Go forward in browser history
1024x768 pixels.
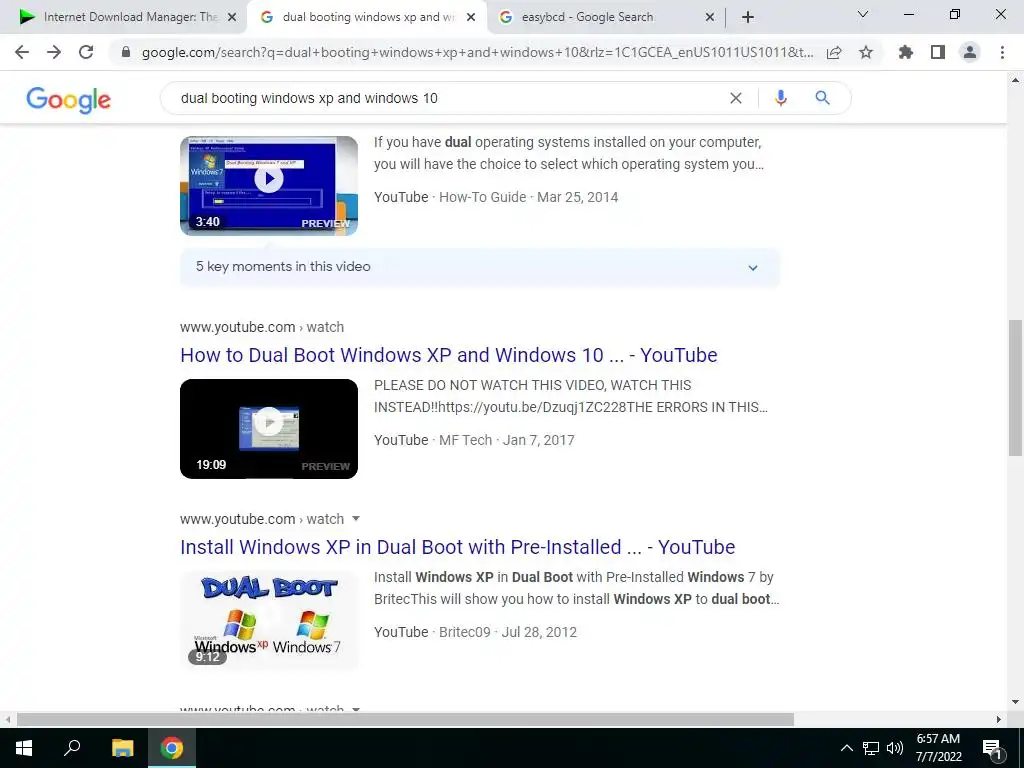pos(54,52)
